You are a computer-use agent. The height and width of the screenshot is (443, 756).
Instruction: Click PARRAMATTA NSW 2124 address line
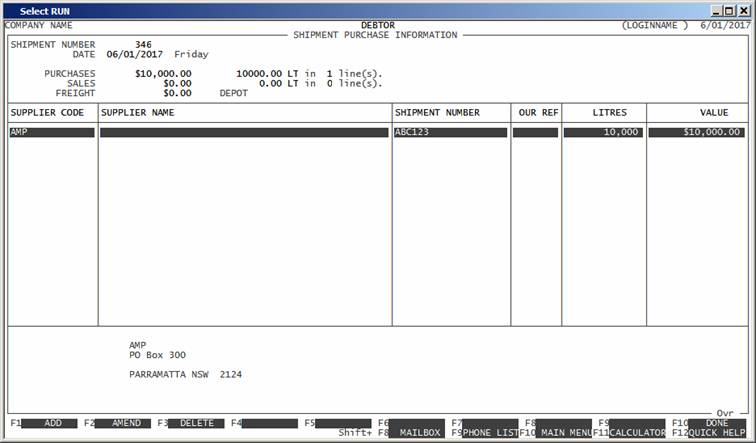pyautogui.click(x=185, y=375)
